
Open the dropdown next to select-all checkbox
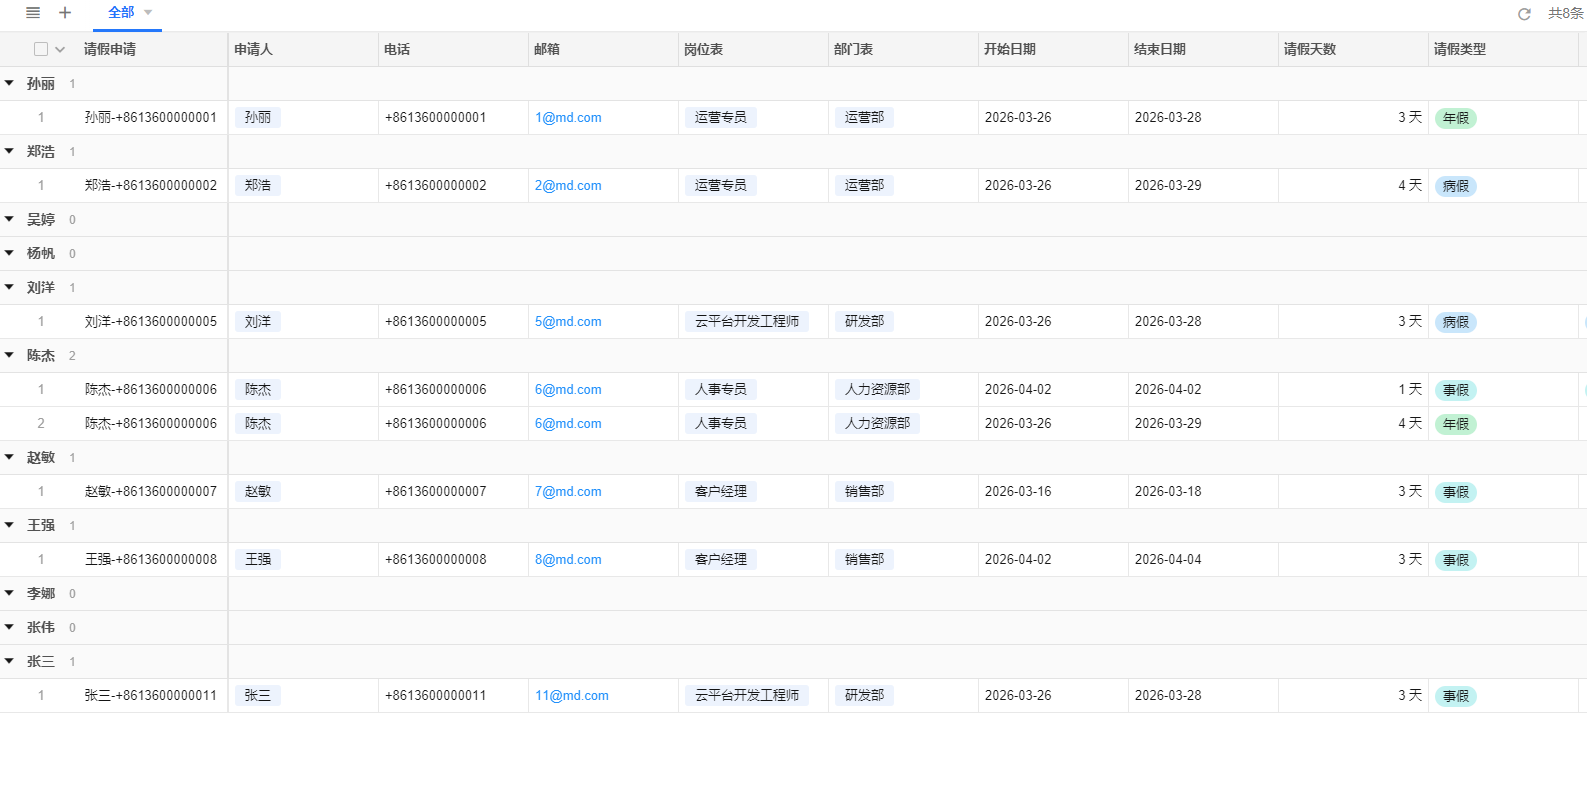60,49
